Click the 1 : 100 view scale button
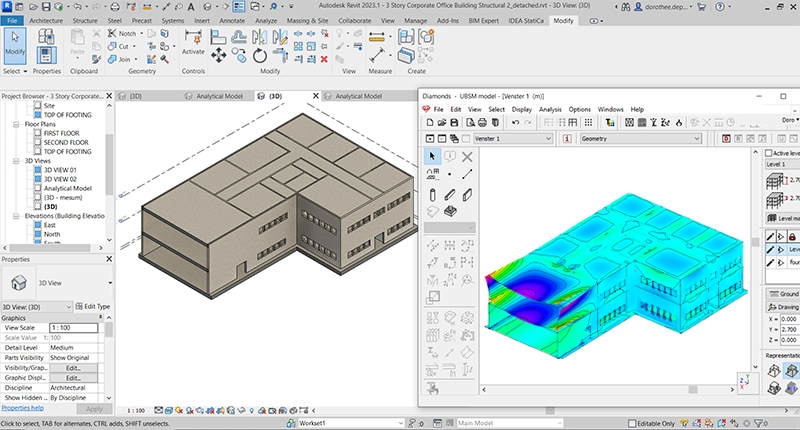 pyautogui.click(x=136, y=411)
